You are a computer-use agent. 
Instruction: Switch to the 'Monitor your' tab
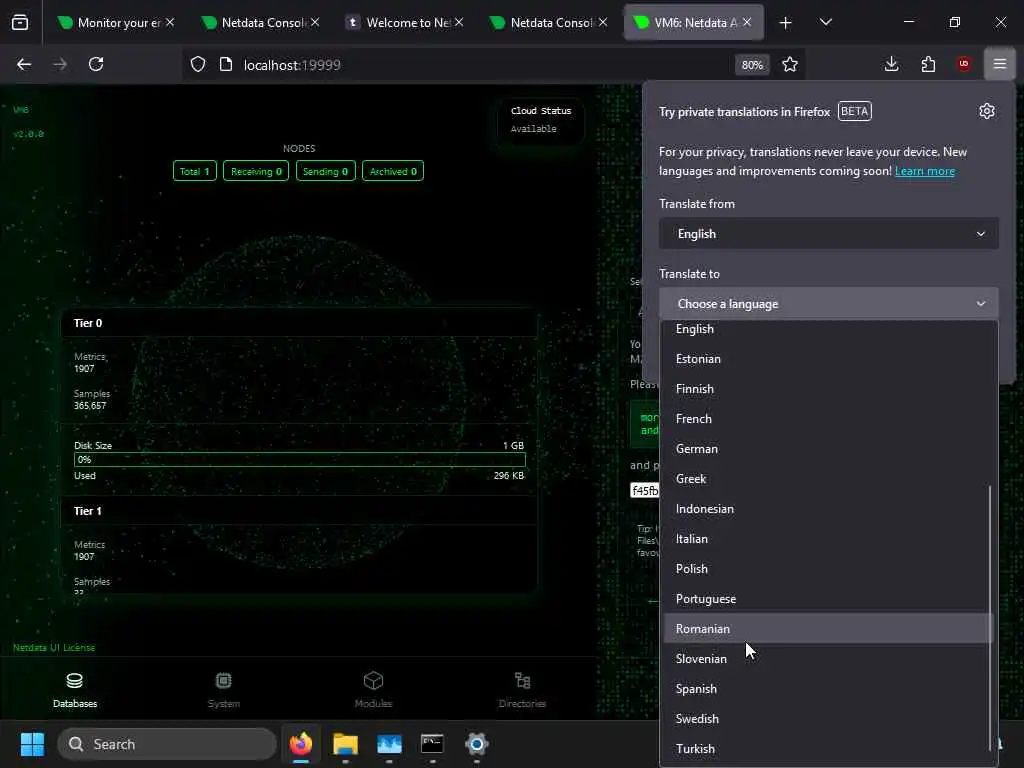tap(116, 22)
